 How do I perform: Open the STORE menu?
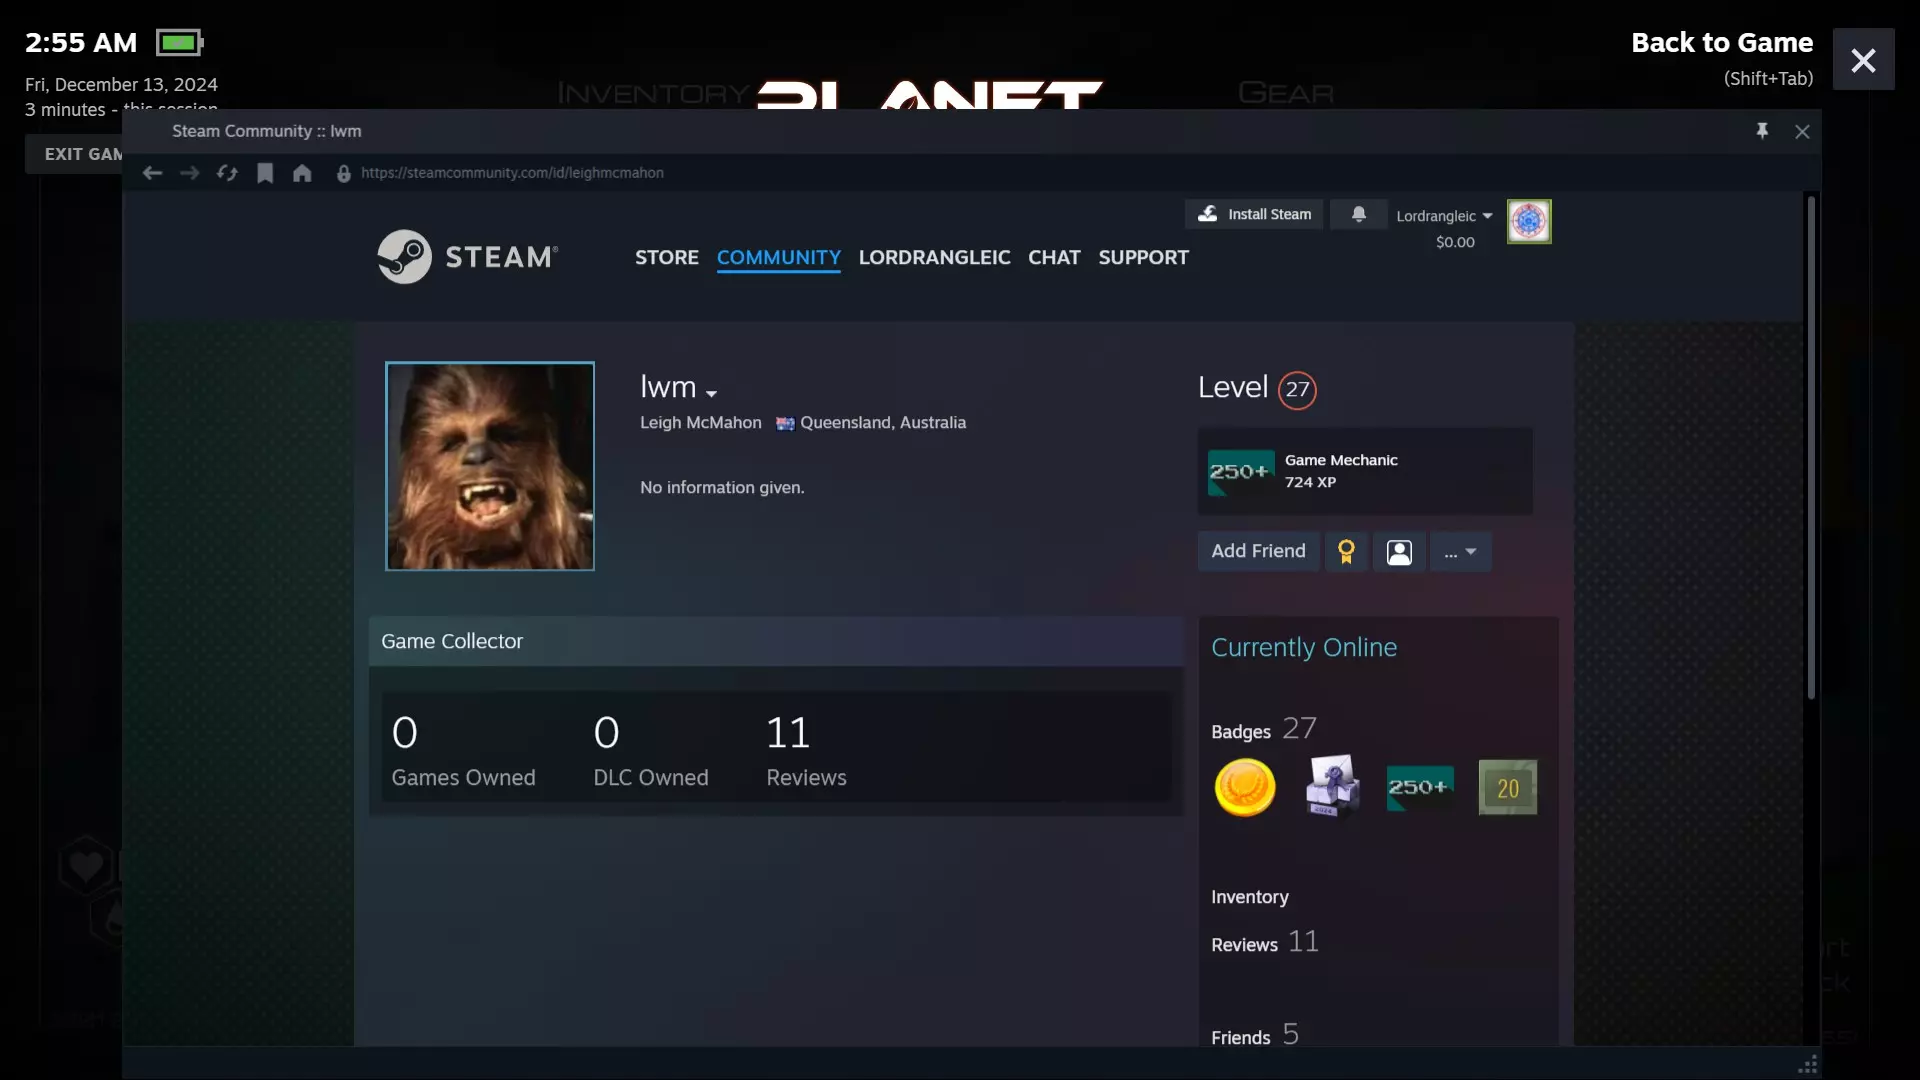pos(666,257)
